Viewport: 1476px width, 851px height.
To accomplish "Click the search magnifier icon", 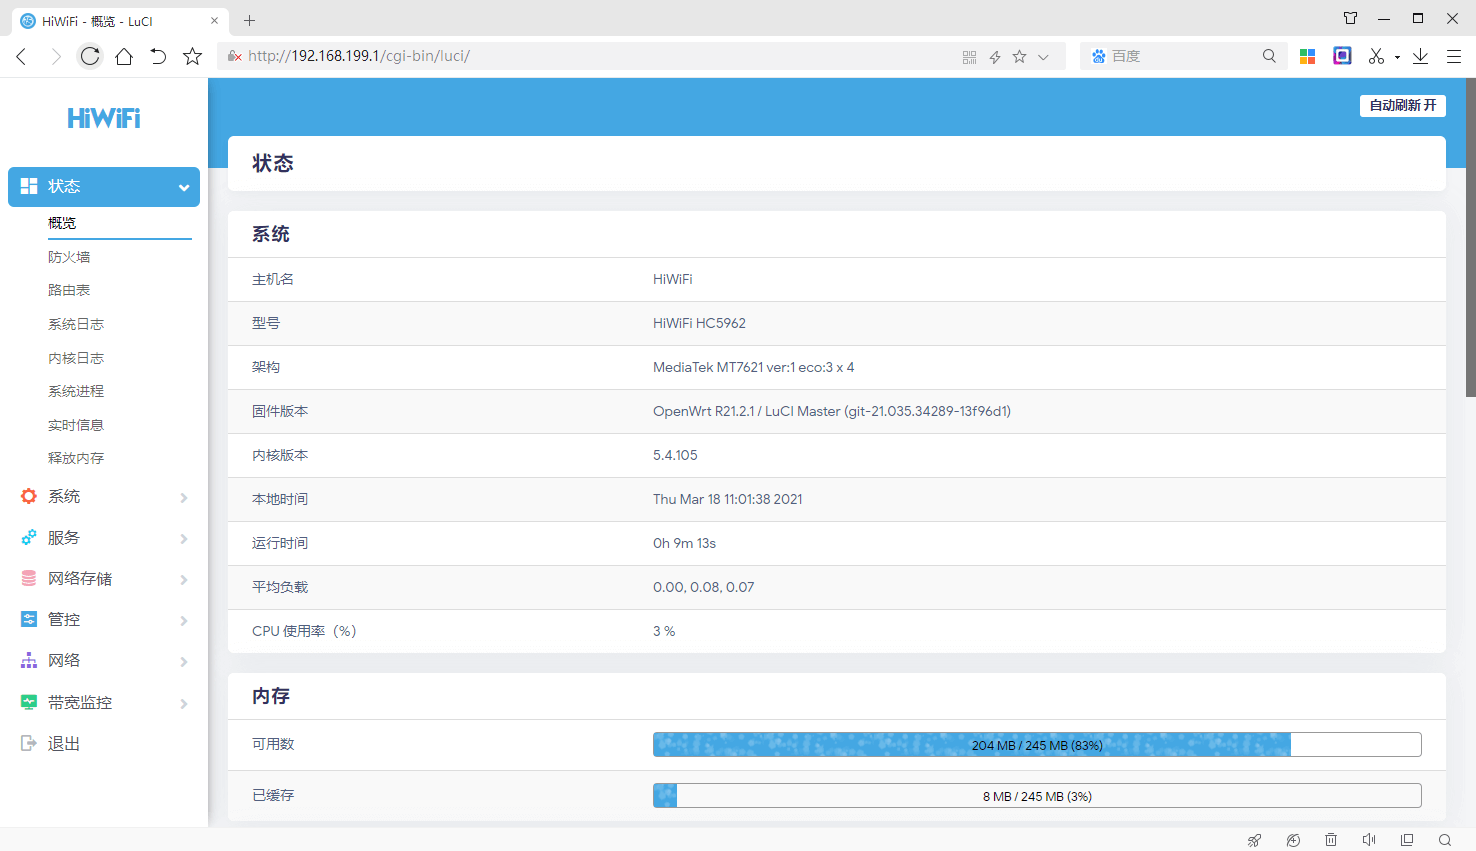I will (x=1269, y=56).
